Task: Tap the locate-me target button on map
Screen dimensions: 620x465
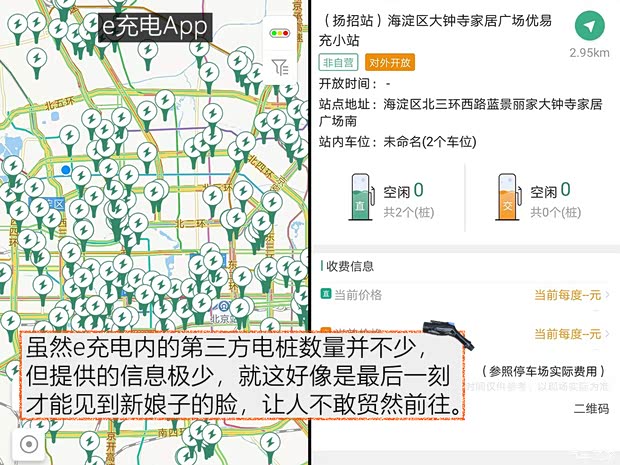Action: [x=29, y=444]
